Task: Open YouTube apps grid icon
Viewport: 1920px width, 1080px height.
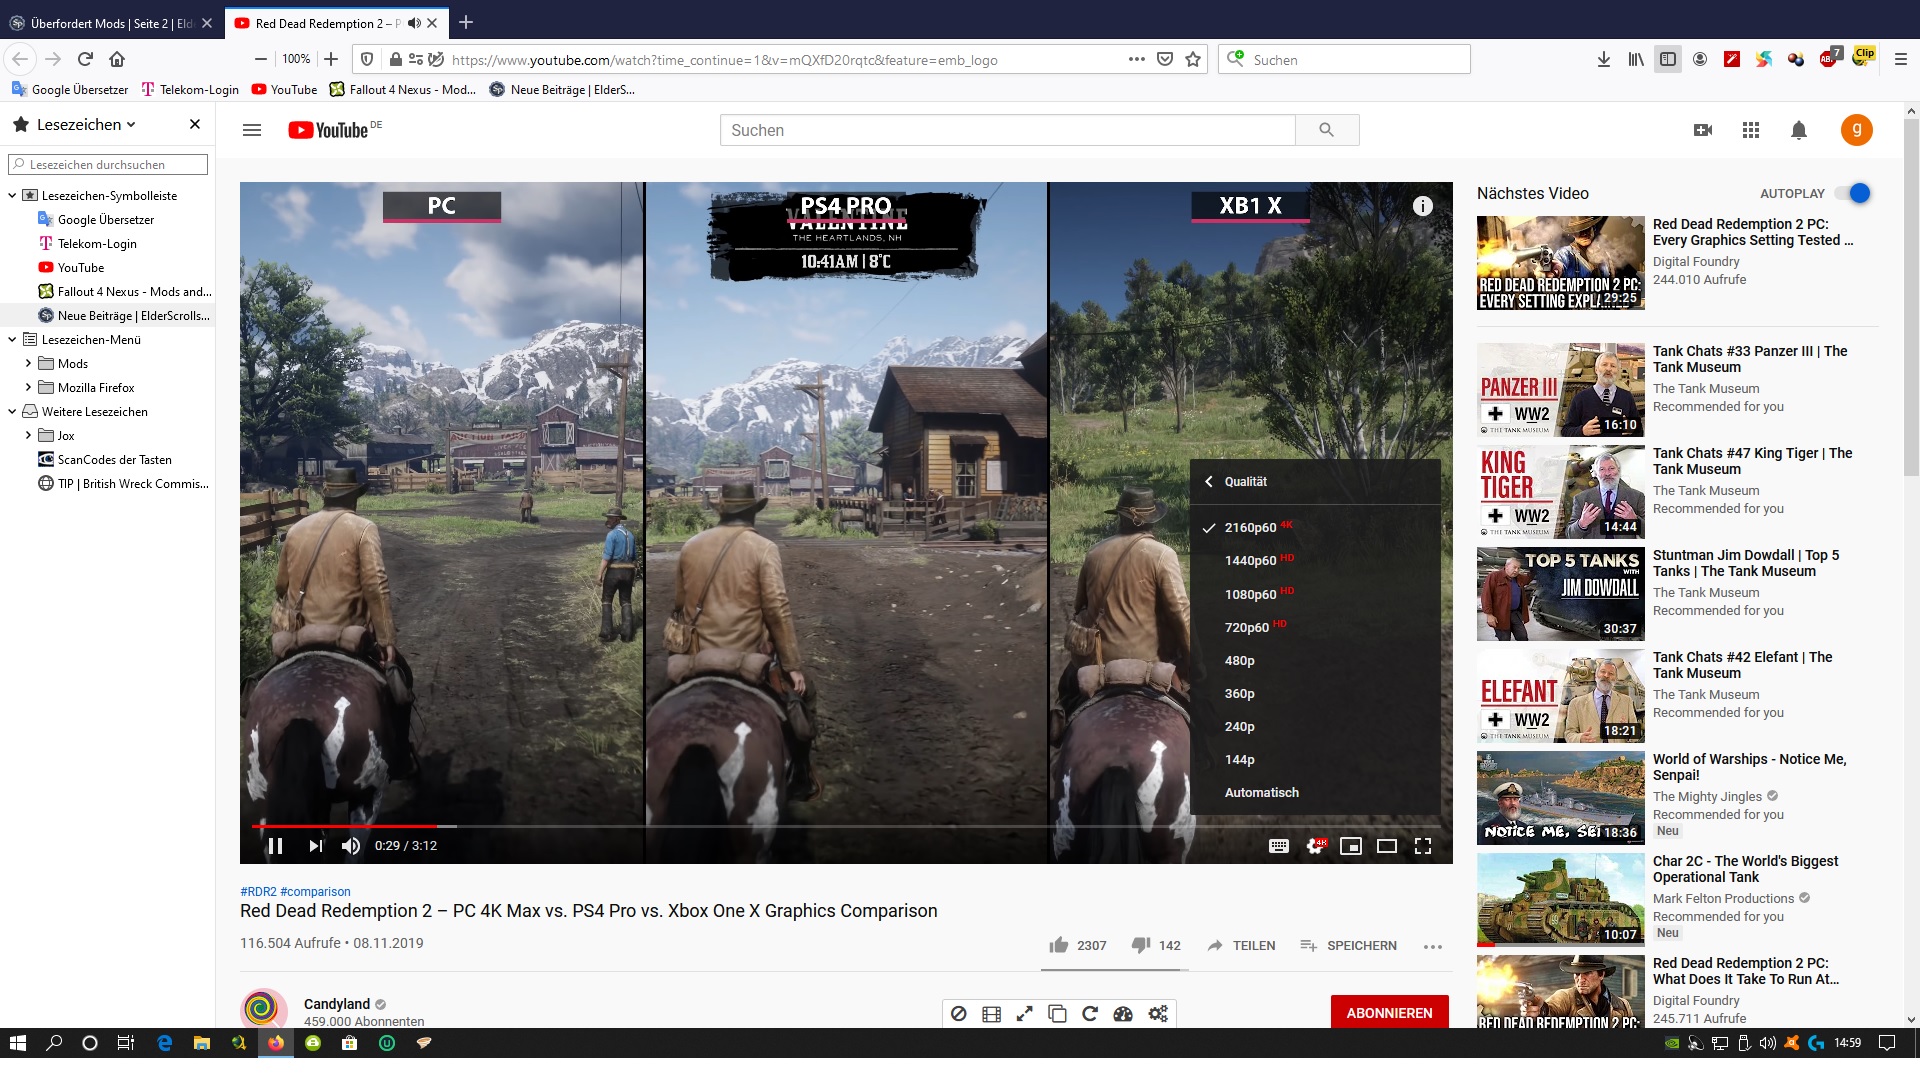Action: click(1750, 130)
